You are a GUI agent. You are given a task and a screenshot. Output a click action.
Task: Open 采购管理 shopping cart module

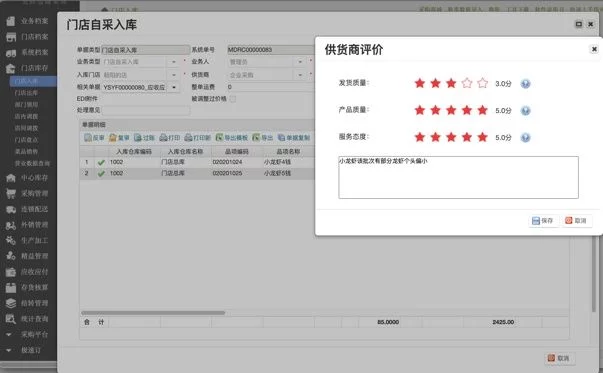click(28, 193)
